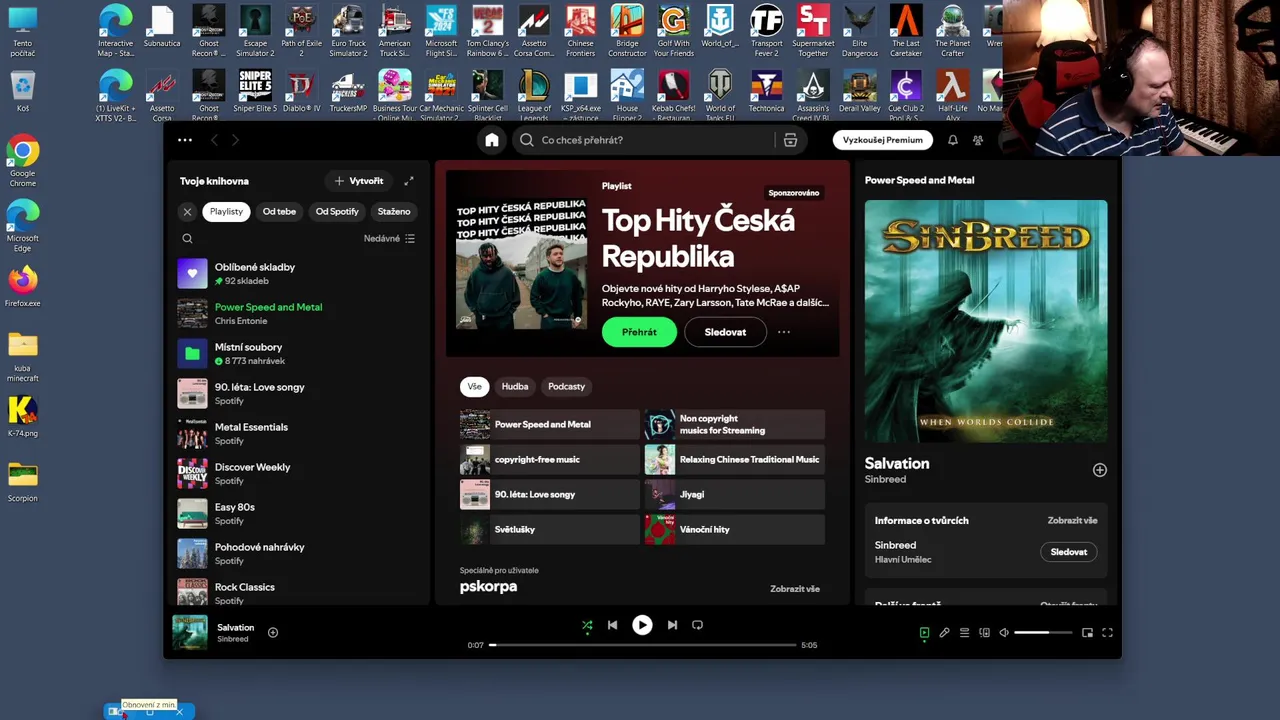Show lyrics with microphone icon

(944, 633)
